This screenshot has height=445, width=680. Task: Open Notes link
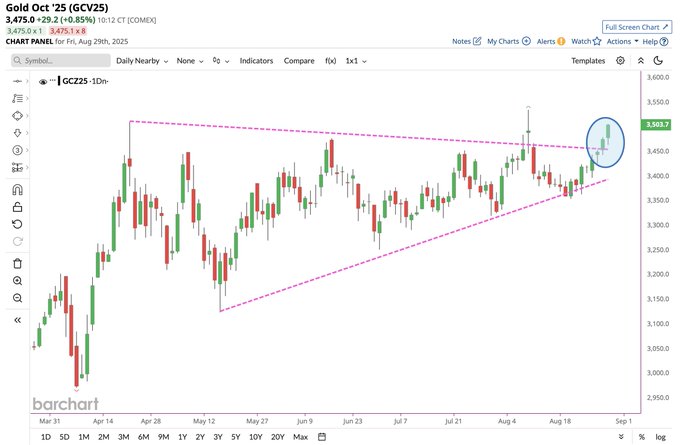[x=467, y=41]
